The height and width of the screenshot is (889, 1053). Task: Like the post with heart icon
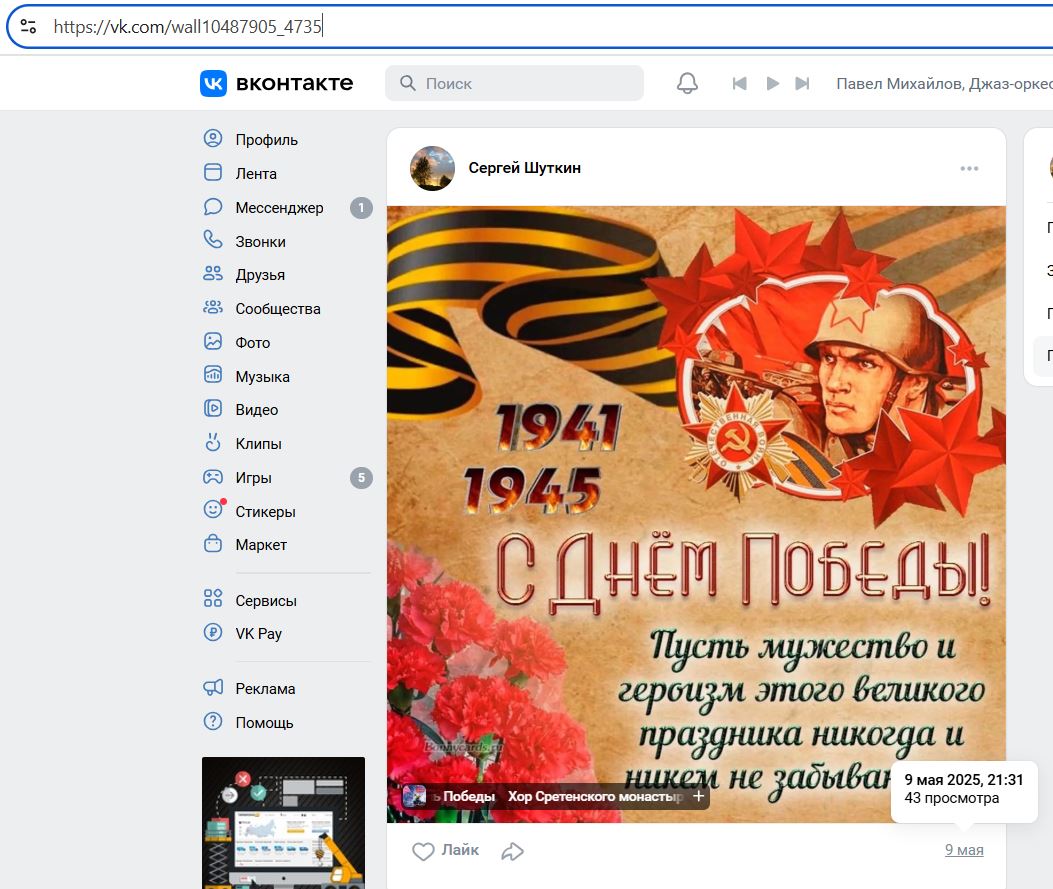pos(423,851)
